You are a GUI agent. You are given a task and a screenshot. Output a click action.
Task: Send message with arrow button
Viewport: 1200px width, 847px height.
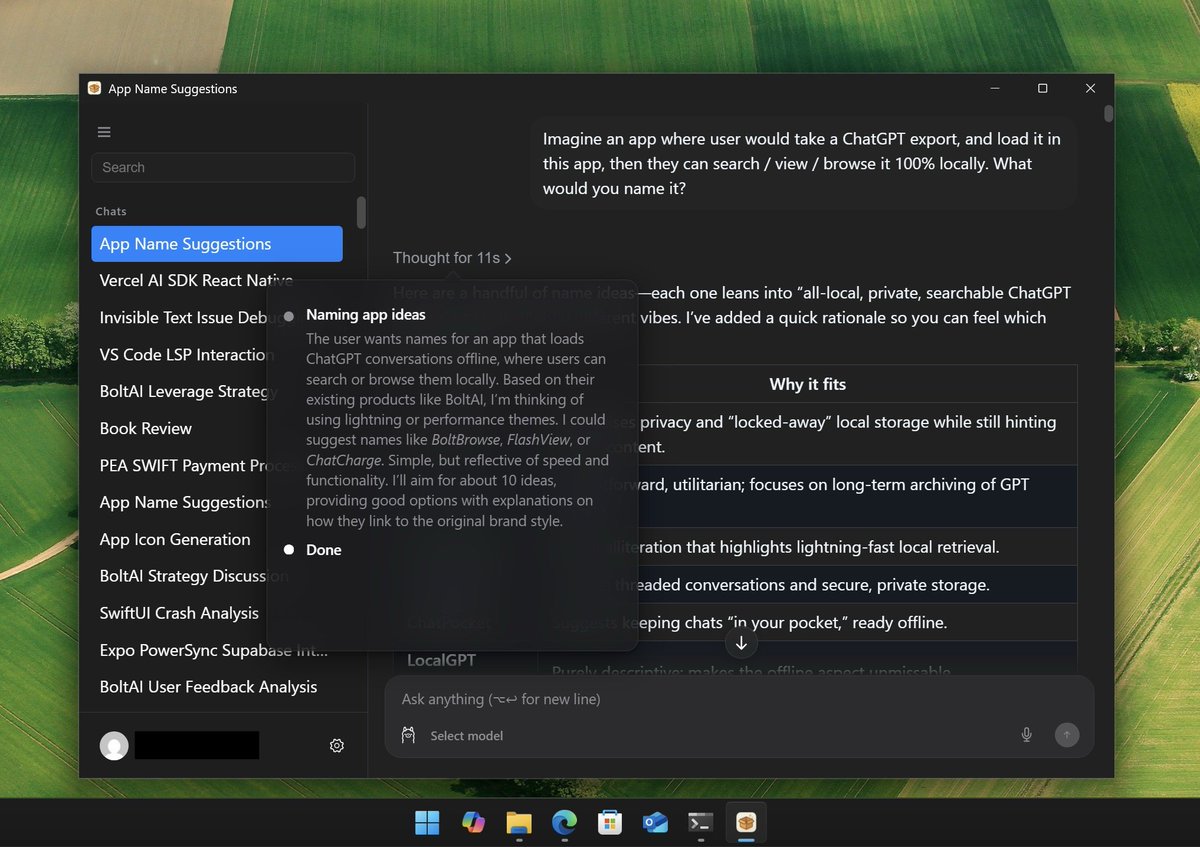click(1067, 735)
